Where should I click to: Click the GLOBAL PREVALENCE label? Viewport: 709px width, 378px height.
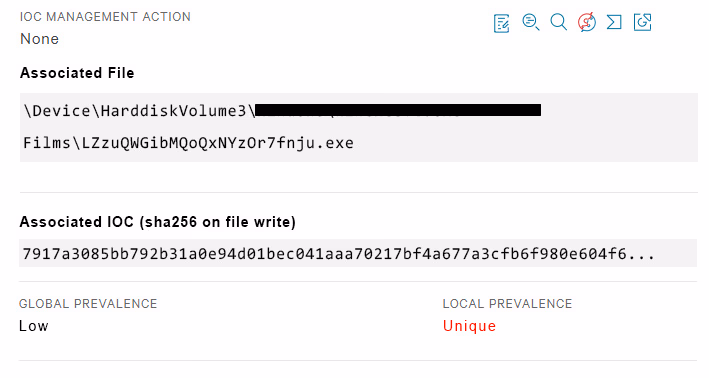click(x=88, y=304)
